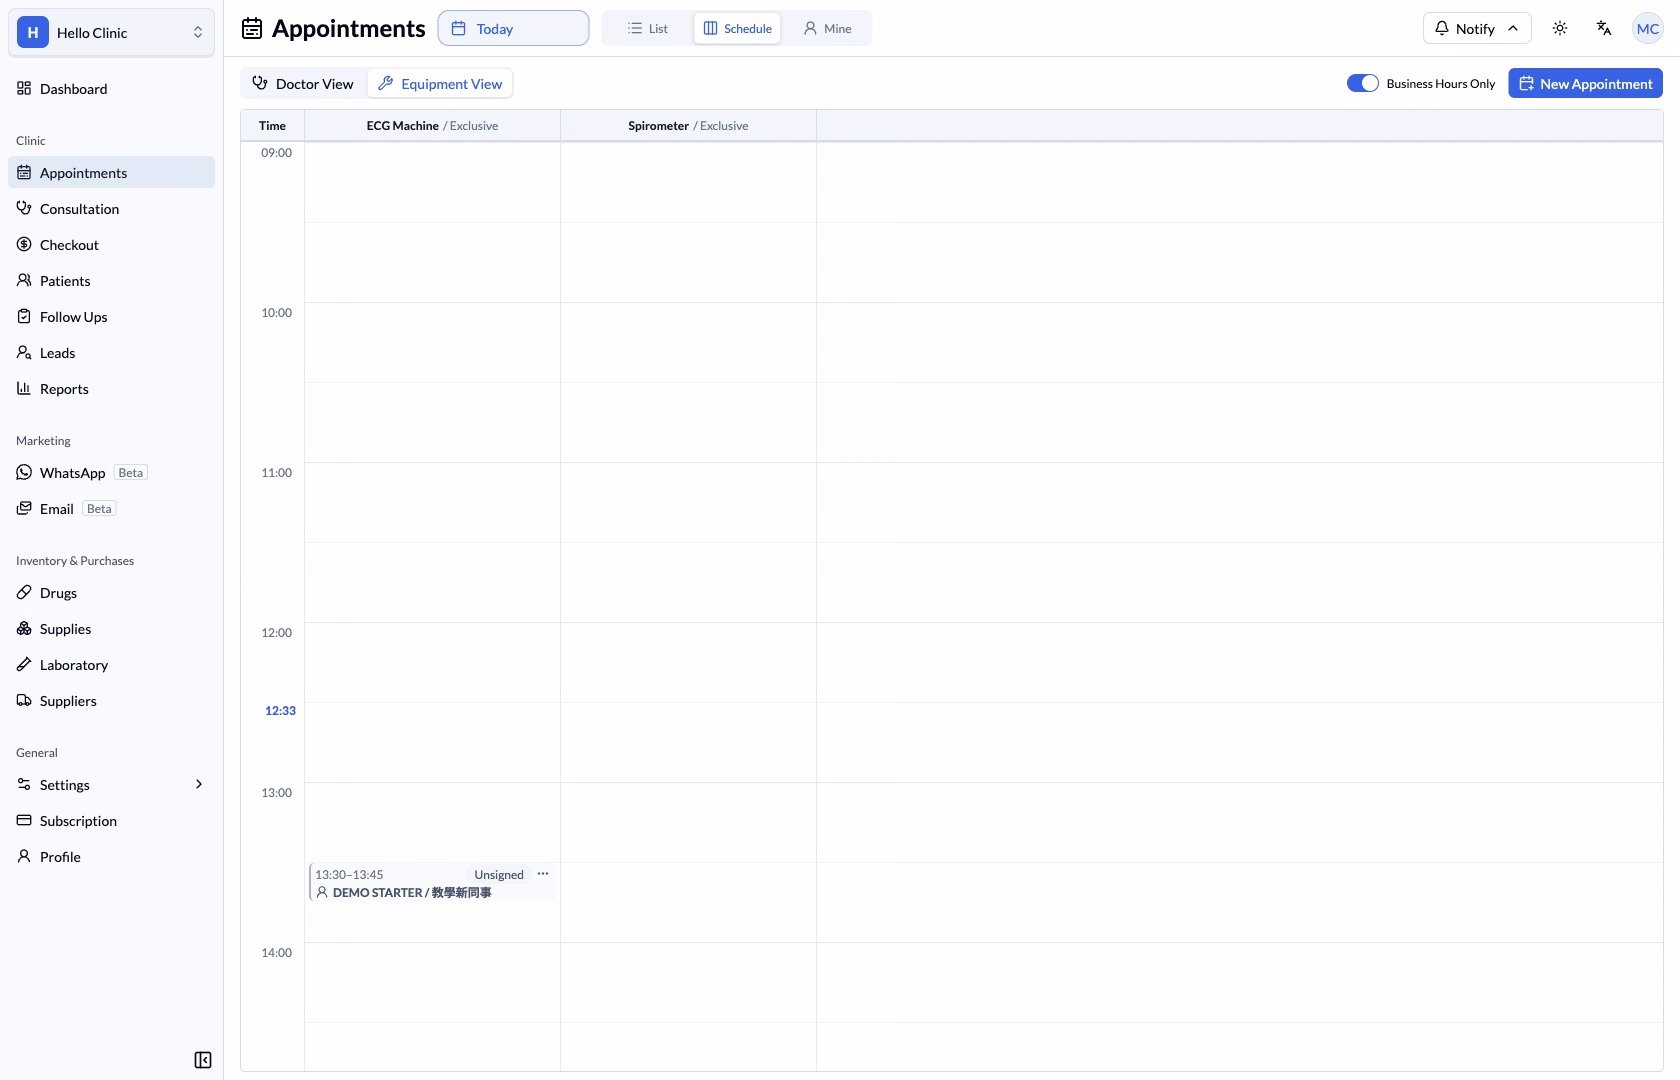
Task: Switch to List view tab
Action: pyautogui.click(x=648, y=28)
